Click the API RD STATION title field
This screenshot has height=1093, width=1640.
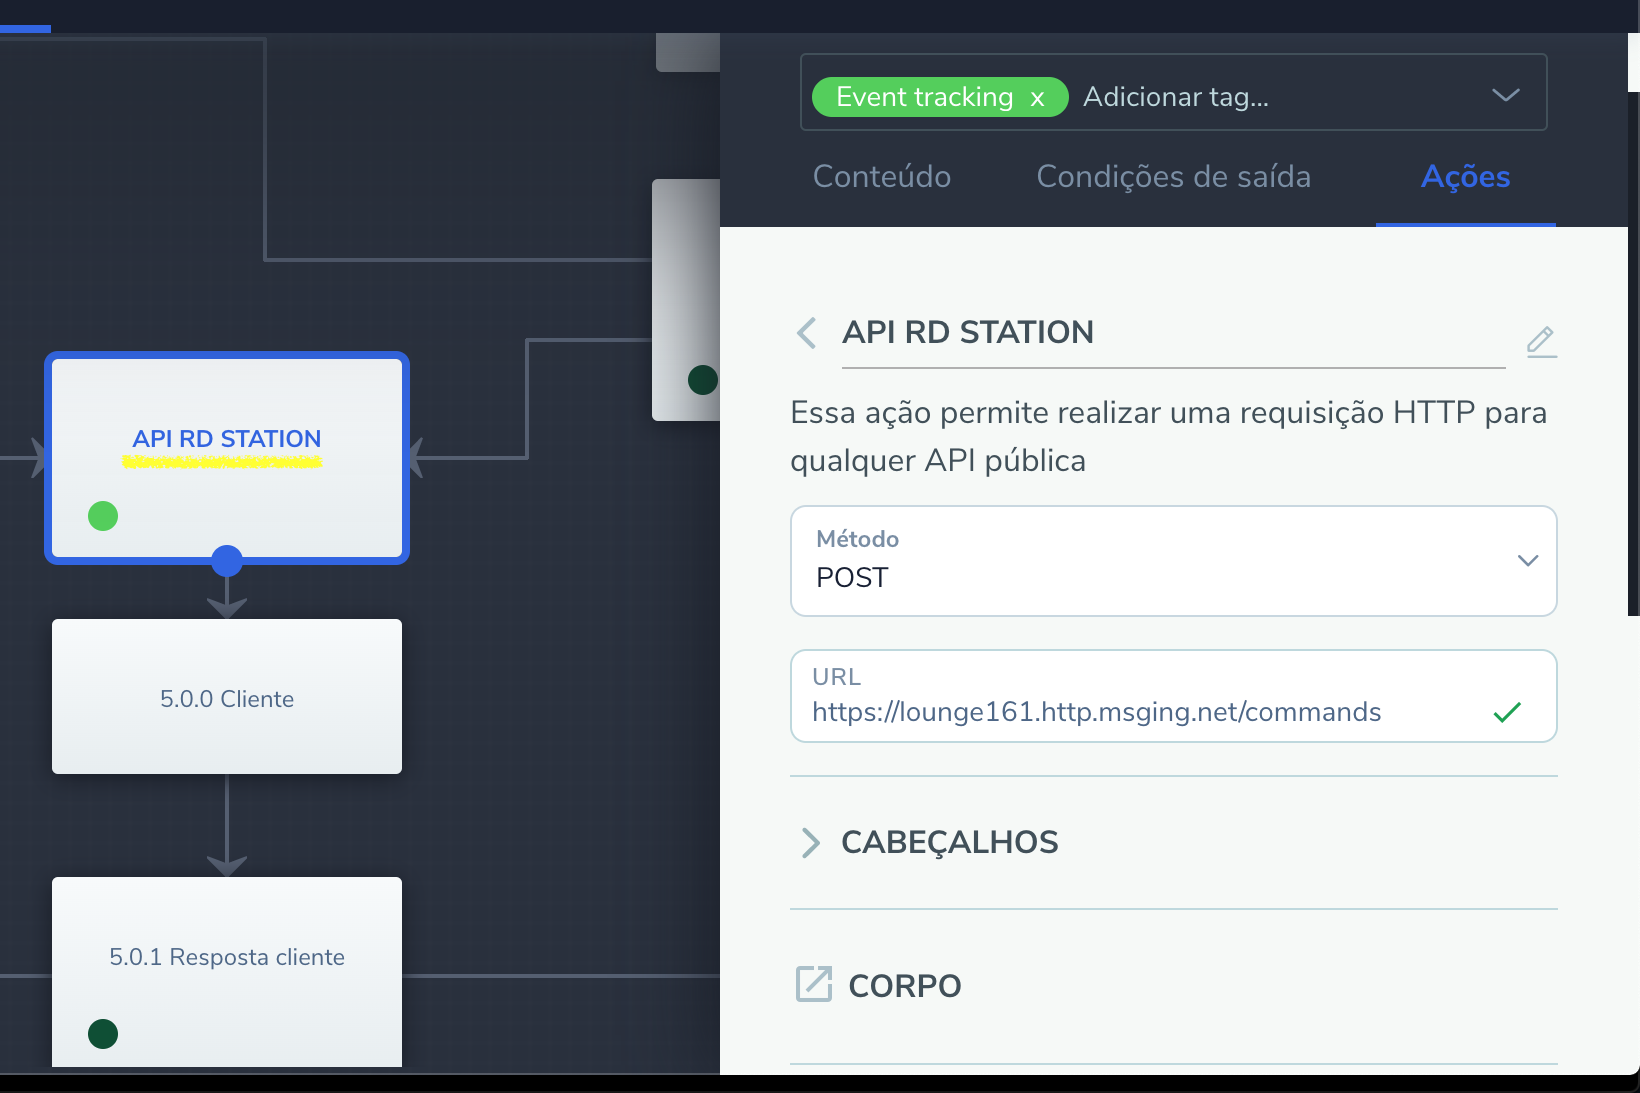pyautogui.click(x=1173, y=333)
